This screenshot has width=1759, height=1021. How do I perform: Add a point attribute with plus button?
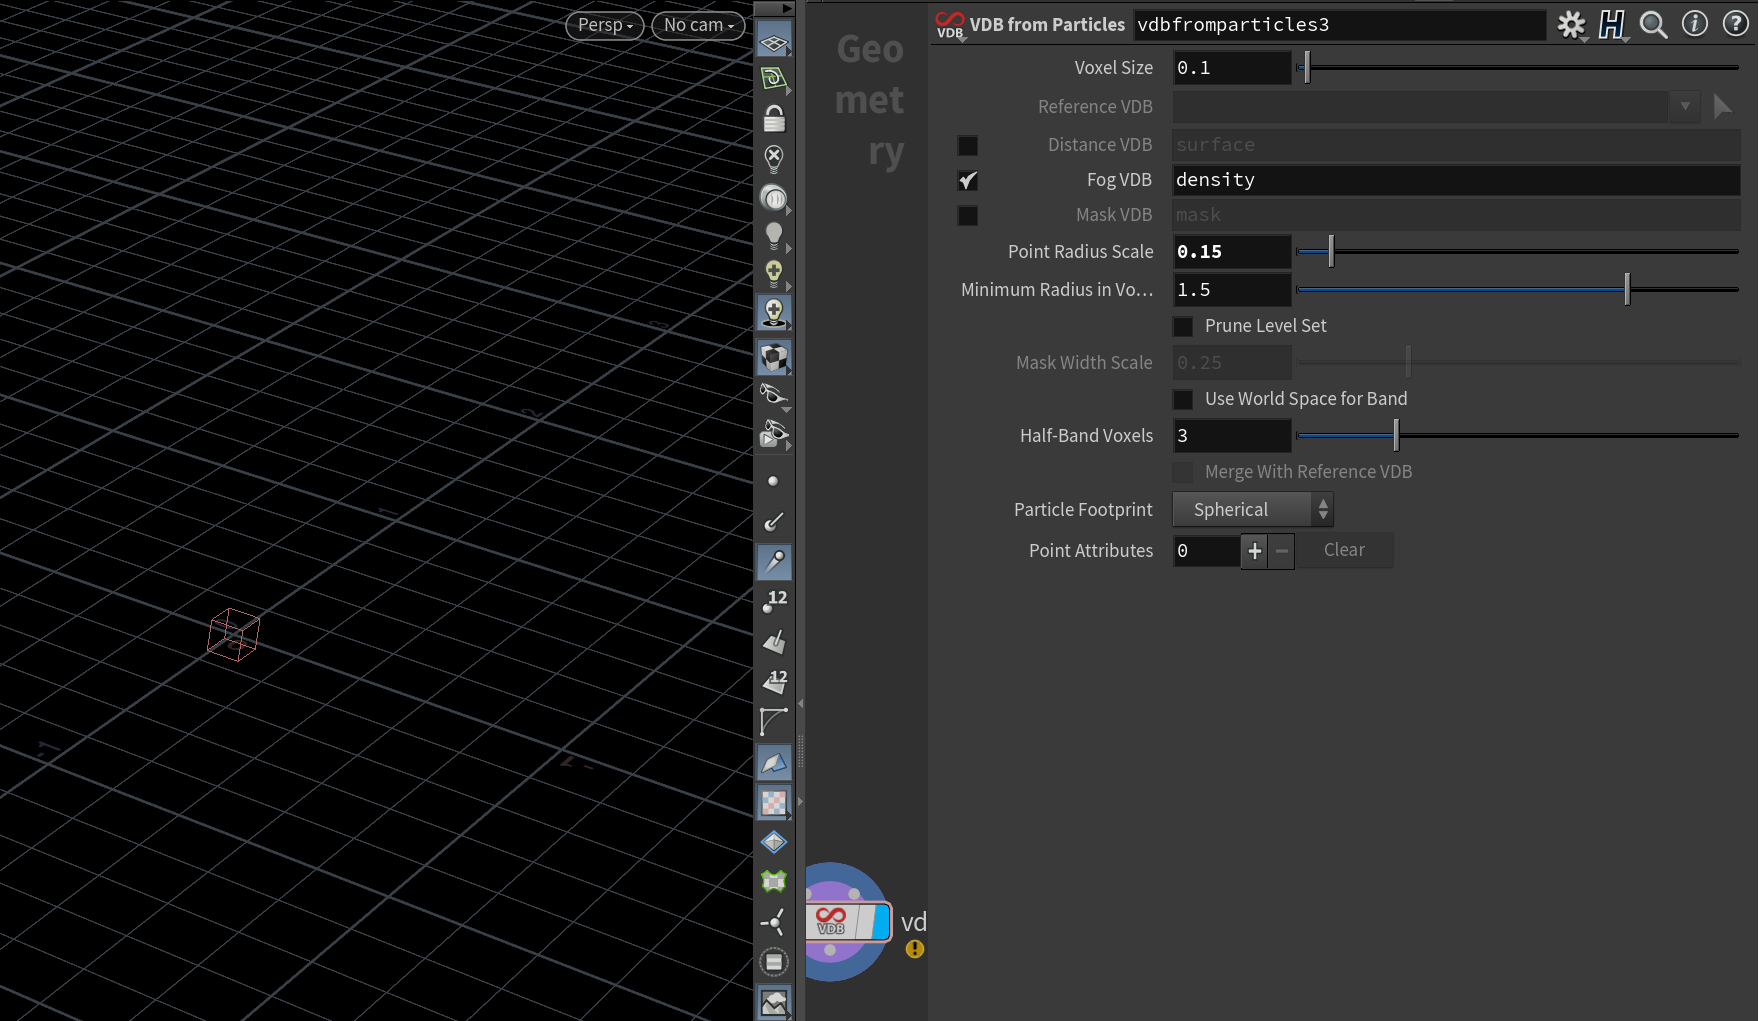1254,551
